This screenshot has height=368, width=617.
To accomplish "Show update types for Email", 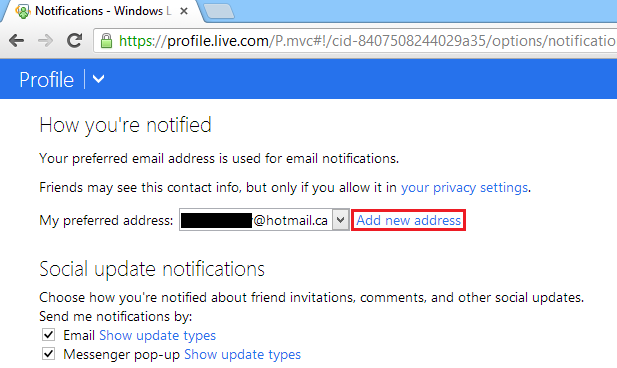I will [157, 335].
